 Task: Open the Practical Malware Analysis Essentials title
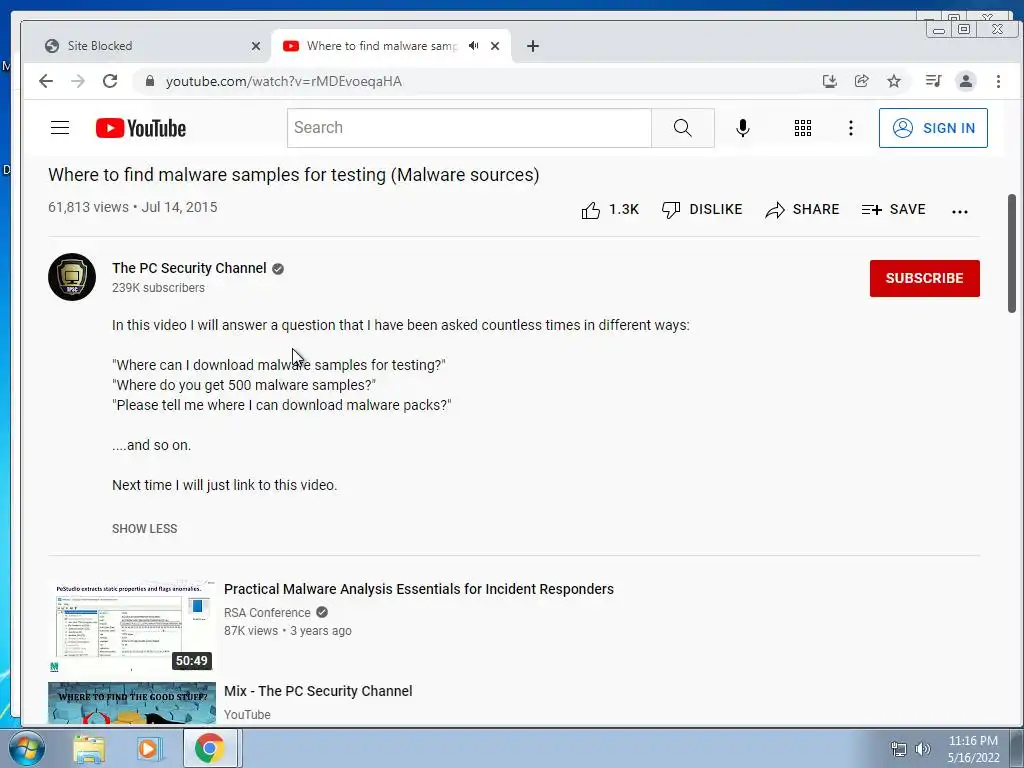[419, 589]
